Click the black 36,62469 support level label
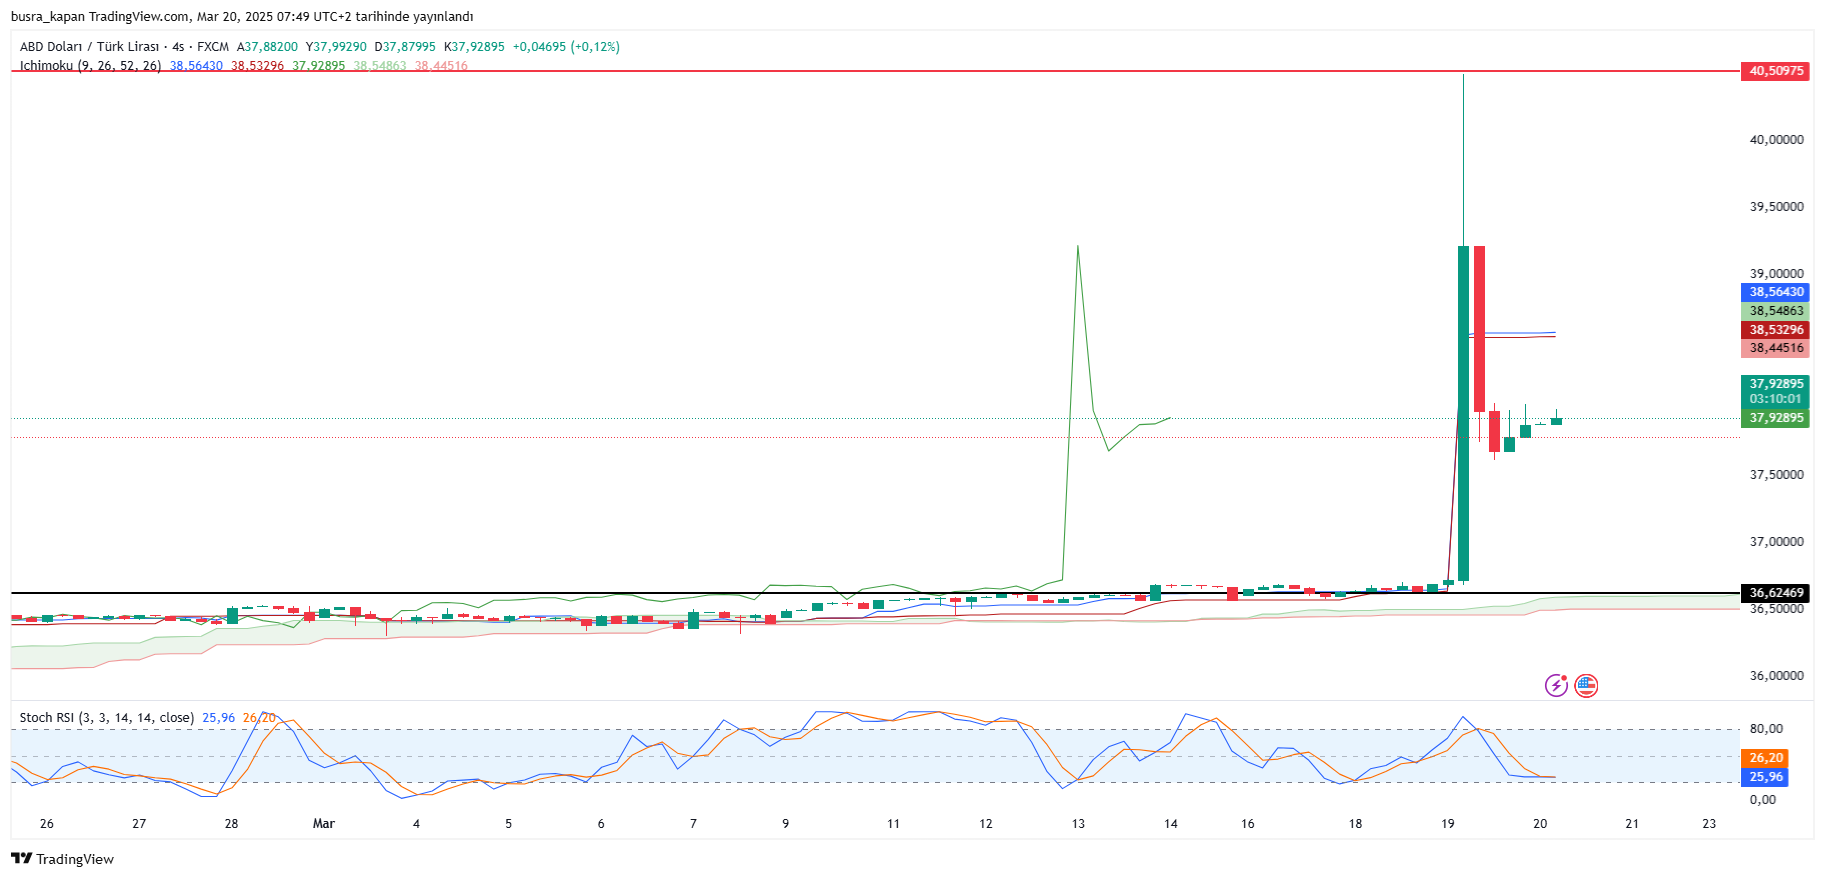Image resolution: width=1825 pixels, height=878 pixels. click(x=1776, y=593)
